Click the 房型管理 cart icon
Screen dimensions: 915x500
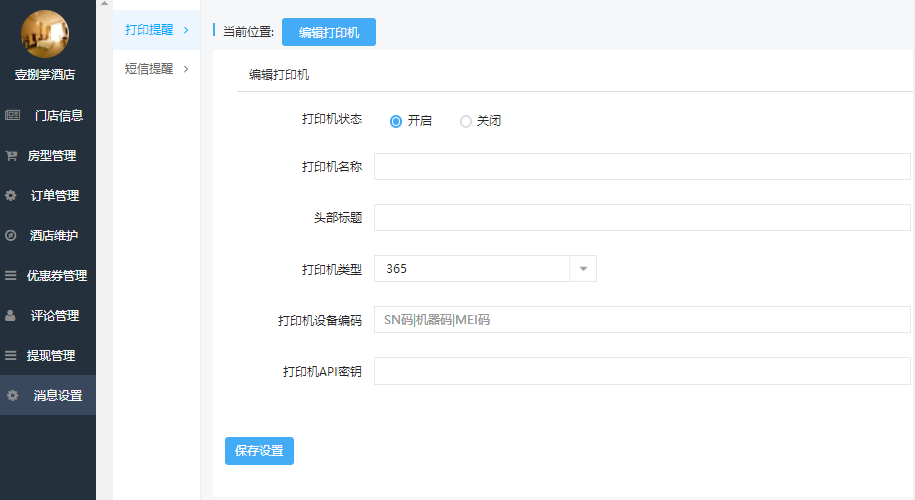click(x=11, y=156)
